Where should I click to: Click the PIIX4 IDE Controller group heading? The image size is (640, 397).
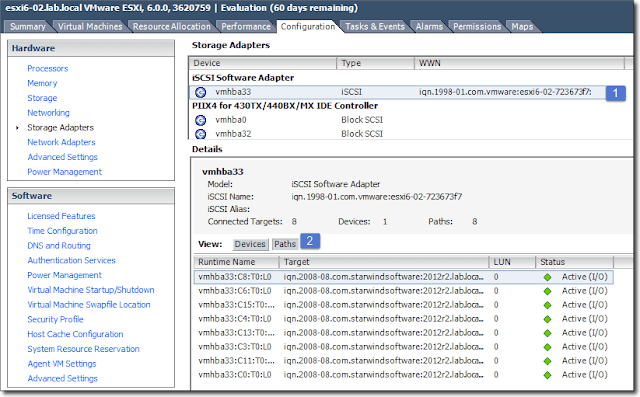coord(285,106)
